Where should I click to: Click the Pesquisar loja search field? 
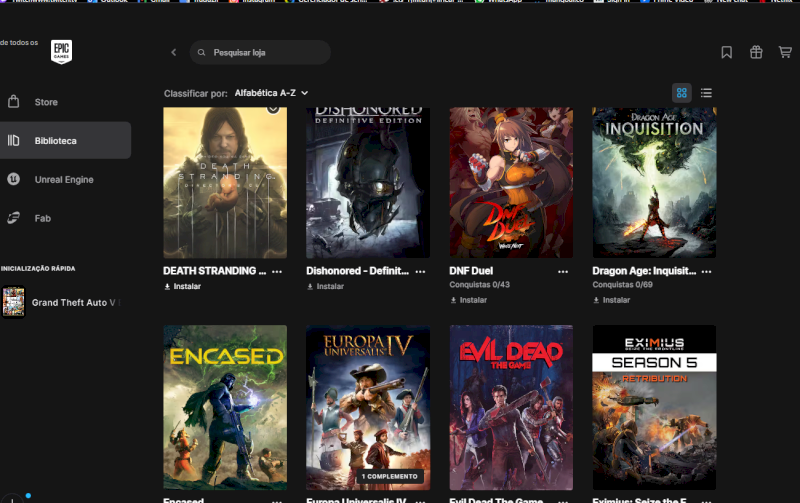click(265, 52)
